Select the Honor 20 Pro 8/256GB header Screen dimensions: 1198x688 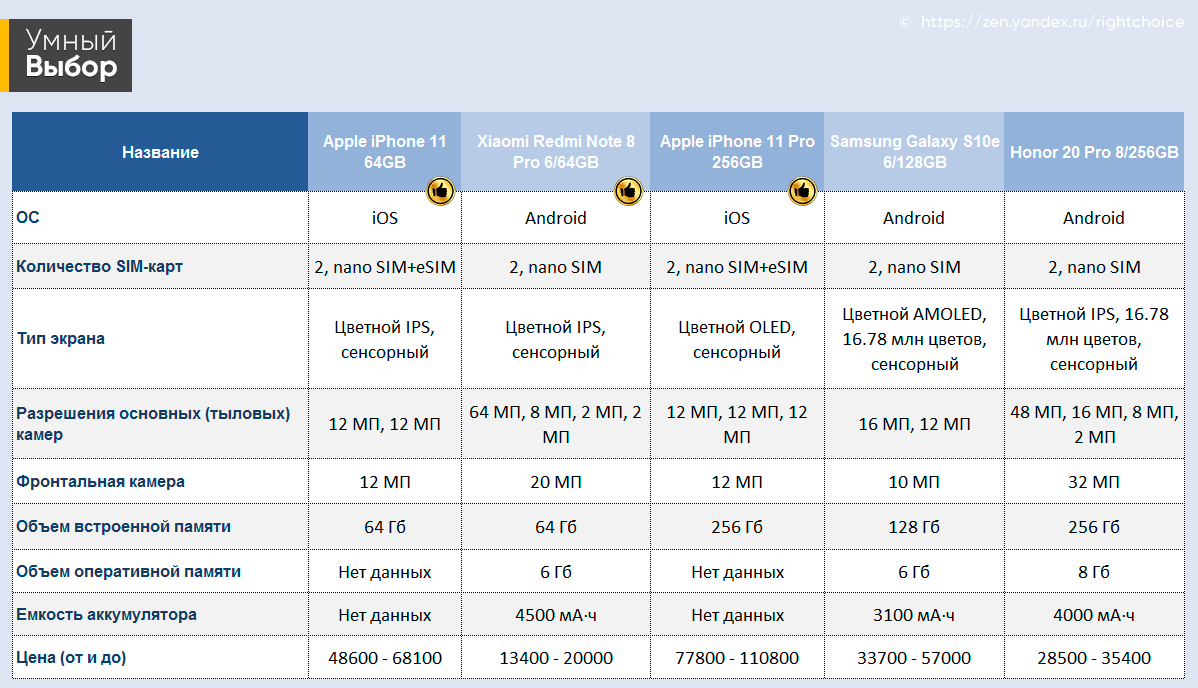click(1094, 152)
